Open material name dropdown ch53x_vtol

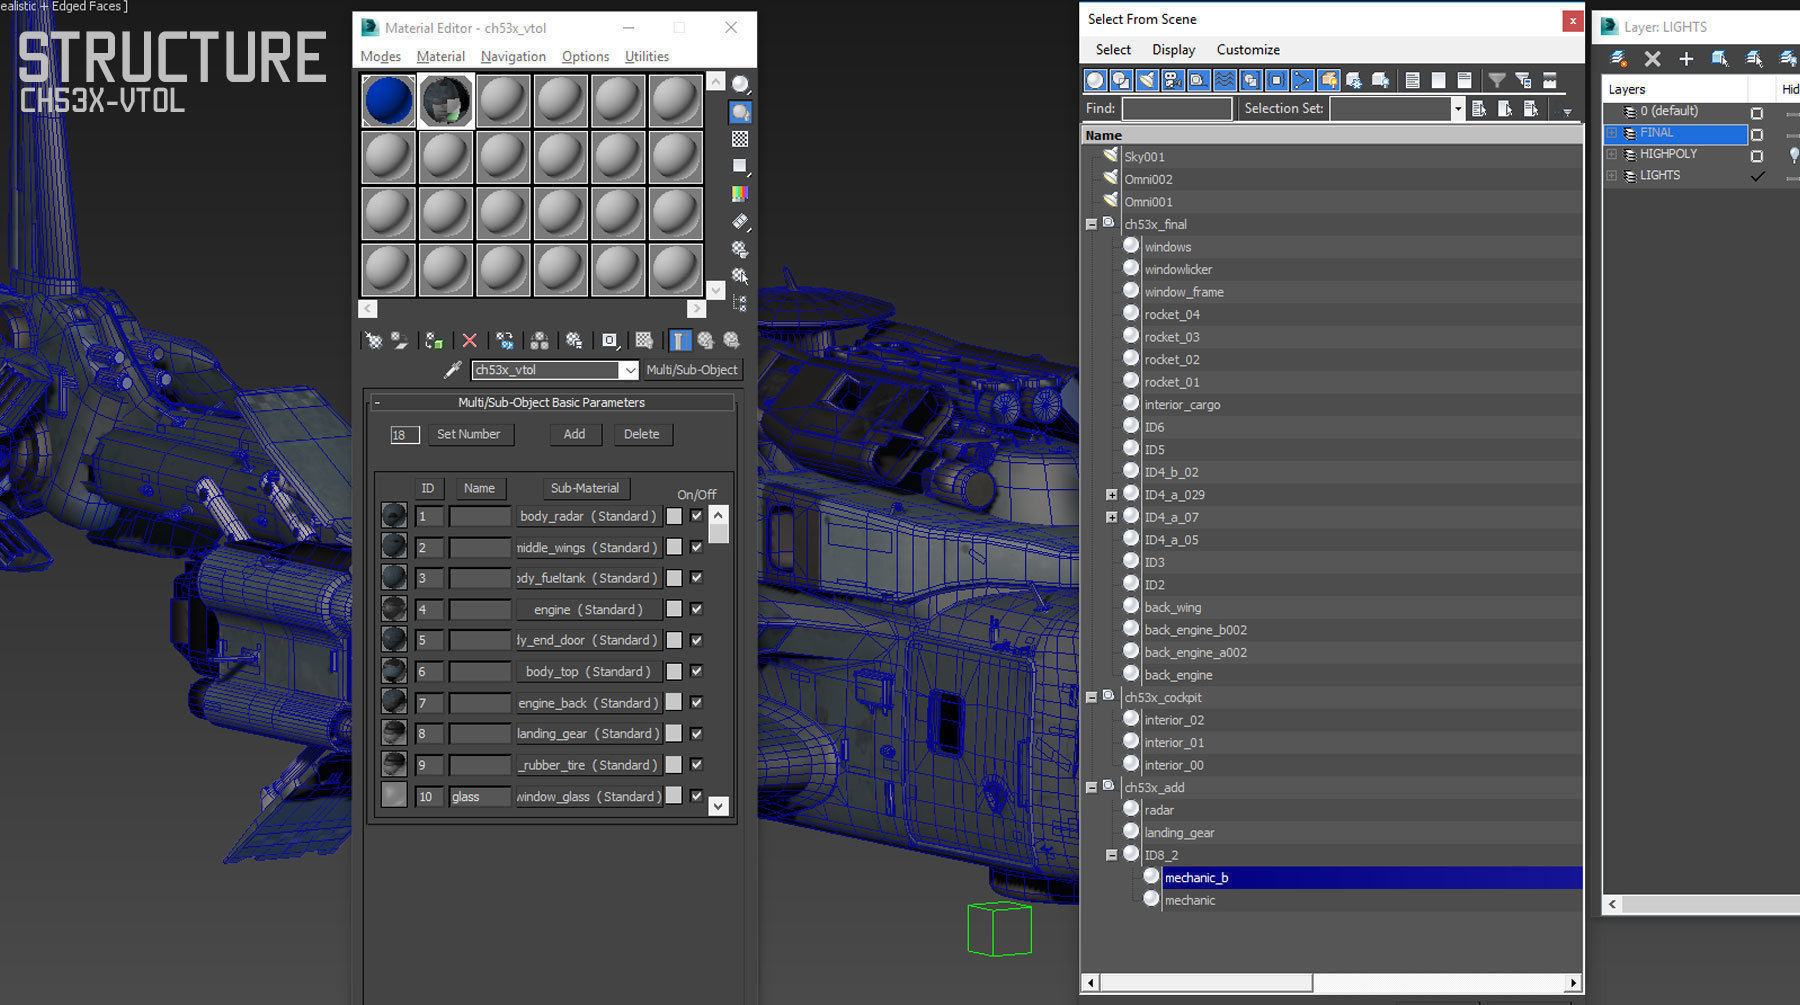click(630, 370)
